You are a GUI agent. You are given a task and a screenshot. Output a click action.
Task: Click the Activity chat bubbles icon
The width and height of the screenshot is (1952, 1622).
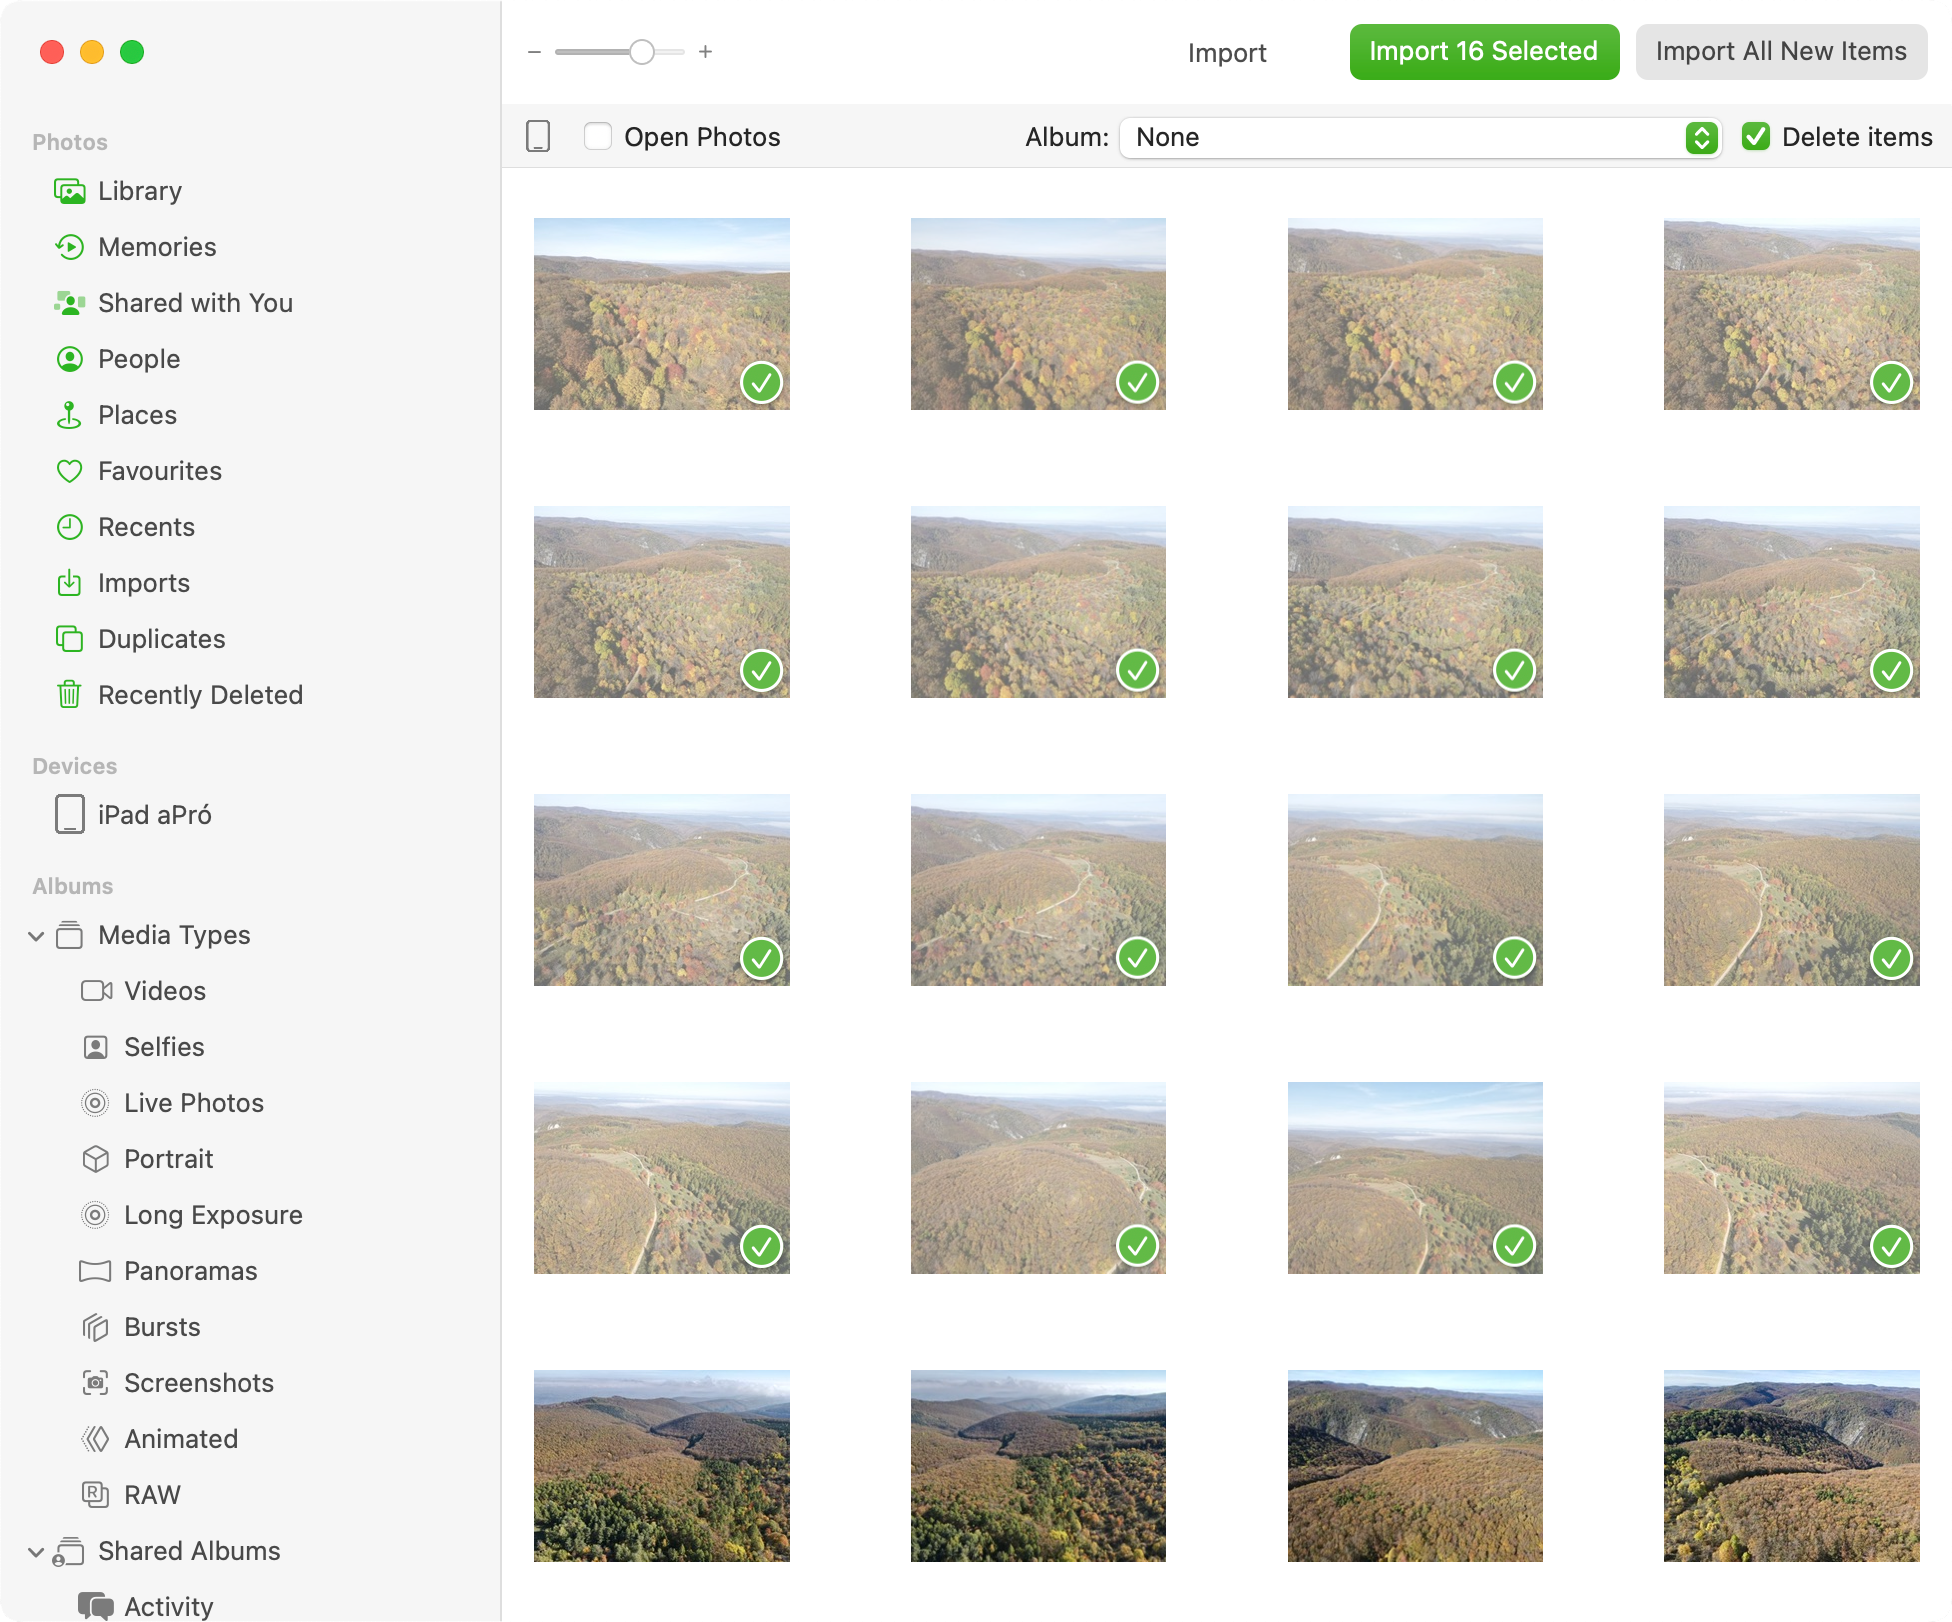pos(96,1606)
